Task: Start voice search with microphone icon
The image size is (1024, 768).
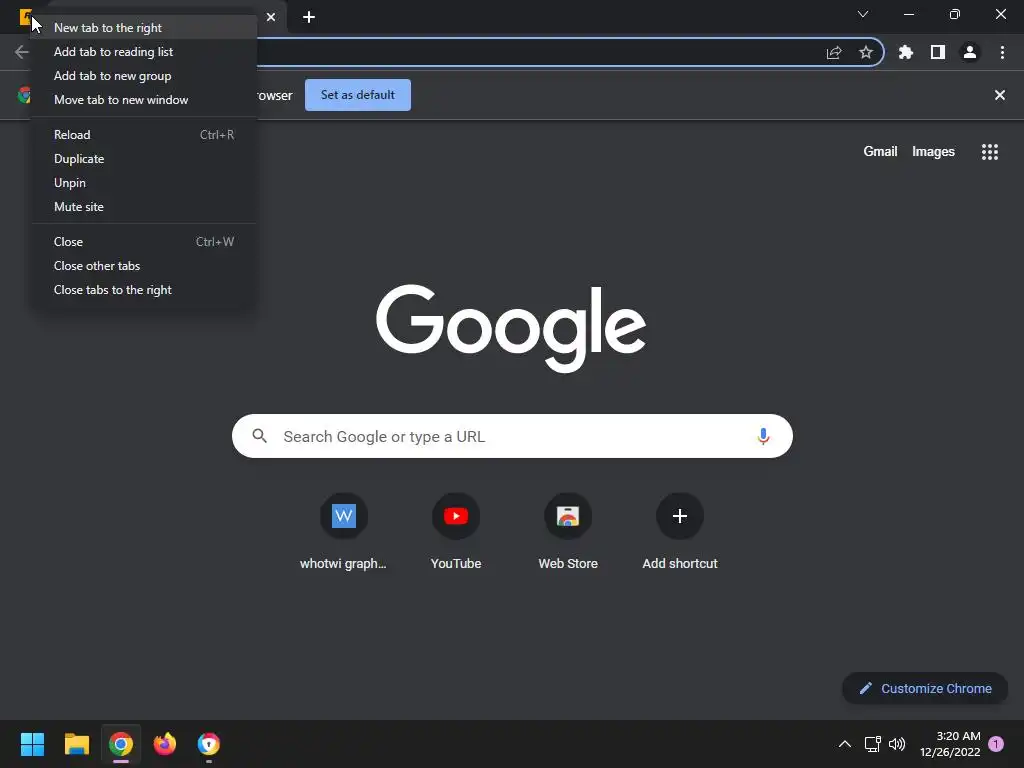Action: coord(763,436)
